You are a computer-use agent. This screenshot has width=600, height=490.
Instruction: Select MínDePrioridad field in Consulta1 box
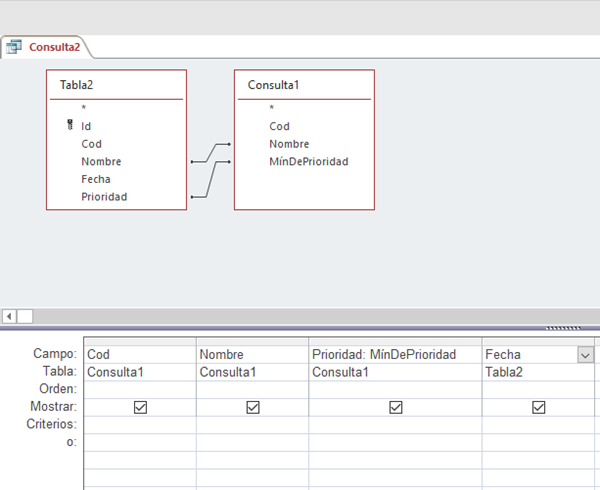308,161
